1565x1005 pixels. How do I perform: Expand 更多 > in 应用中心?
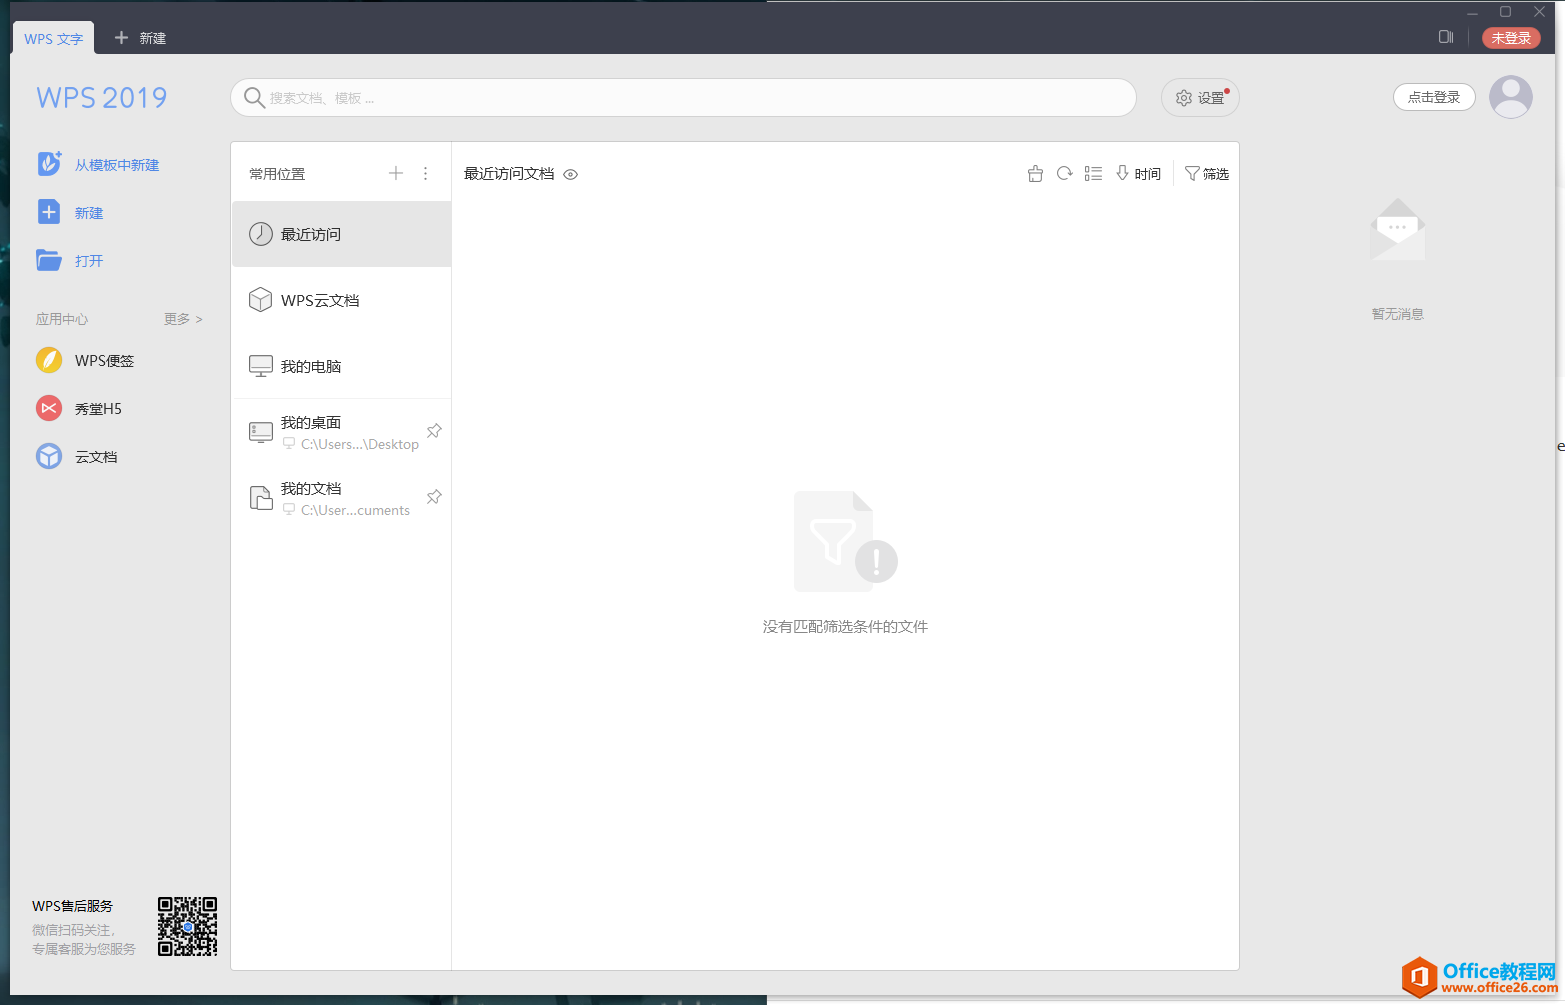[x=183, y=319]
